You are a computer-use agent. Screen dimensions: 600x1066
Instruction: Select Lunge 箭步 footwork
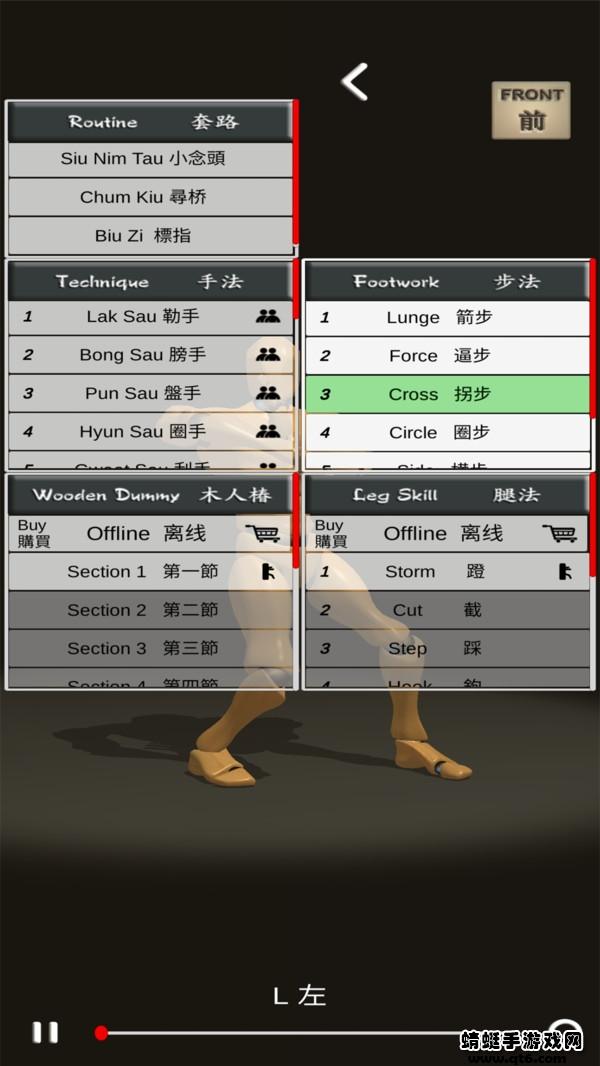[x=447, y=317]
